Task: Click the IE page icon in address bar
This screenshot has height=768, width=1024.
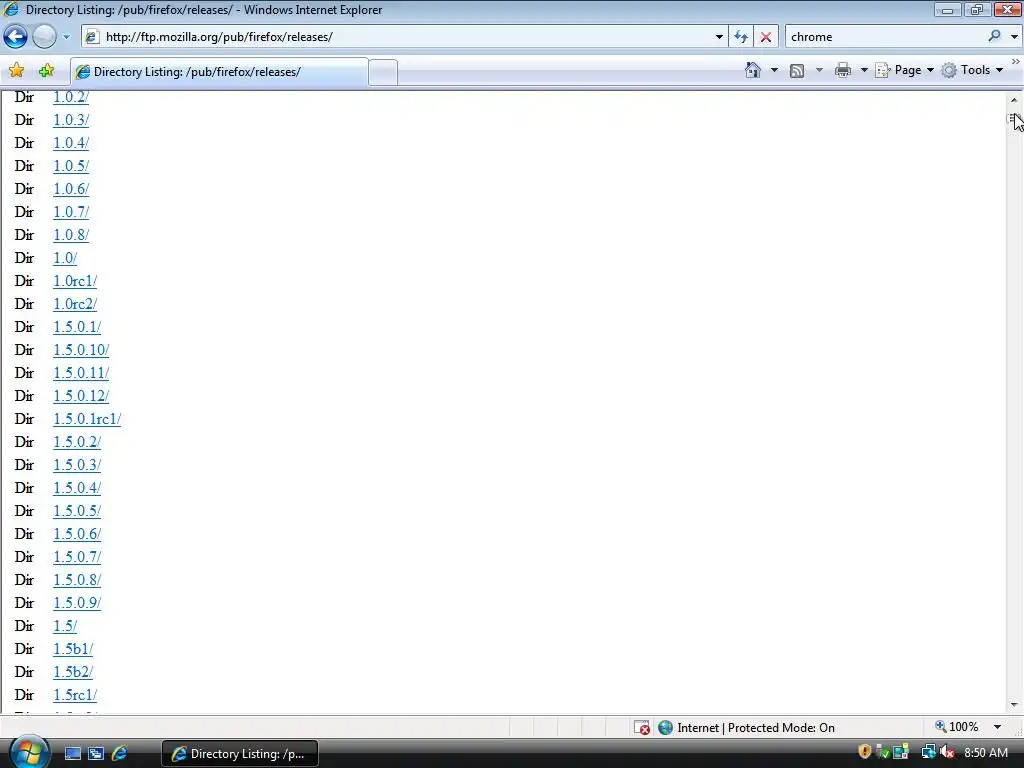Action: [x=92, y=37]
